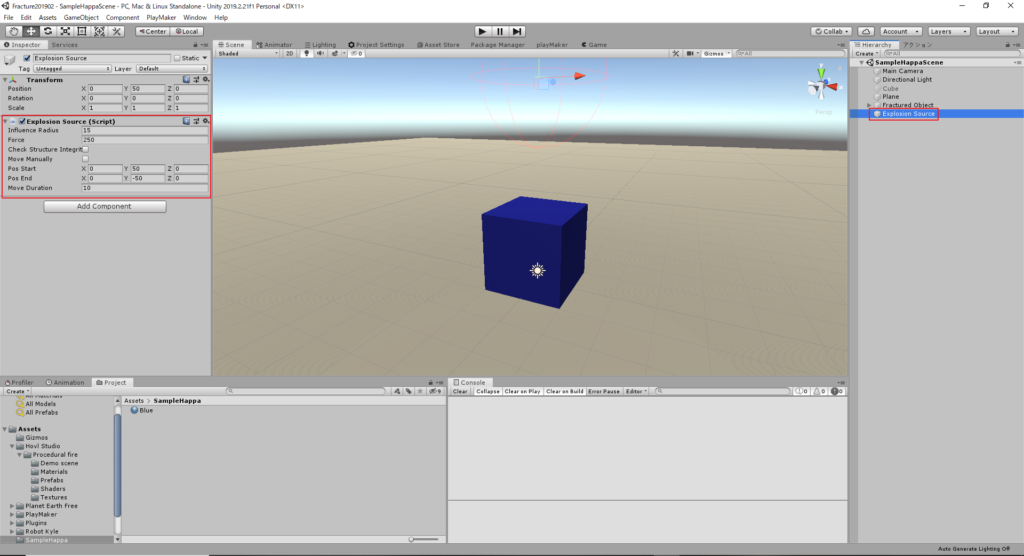Open the Component menu
Viewport: 1024px width, 556px height.
tap(122, 18)
